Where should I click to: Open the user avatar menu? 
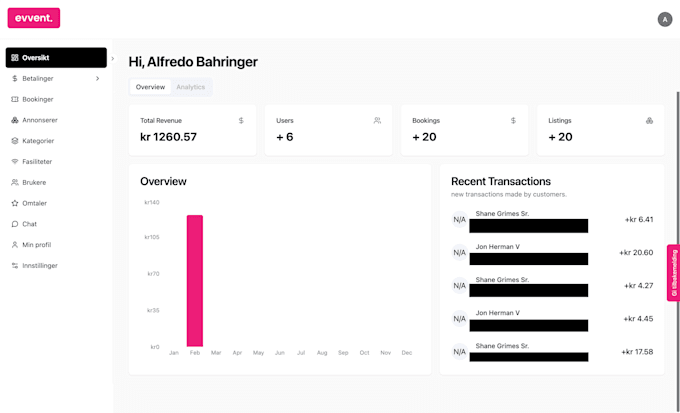(665, 19)
